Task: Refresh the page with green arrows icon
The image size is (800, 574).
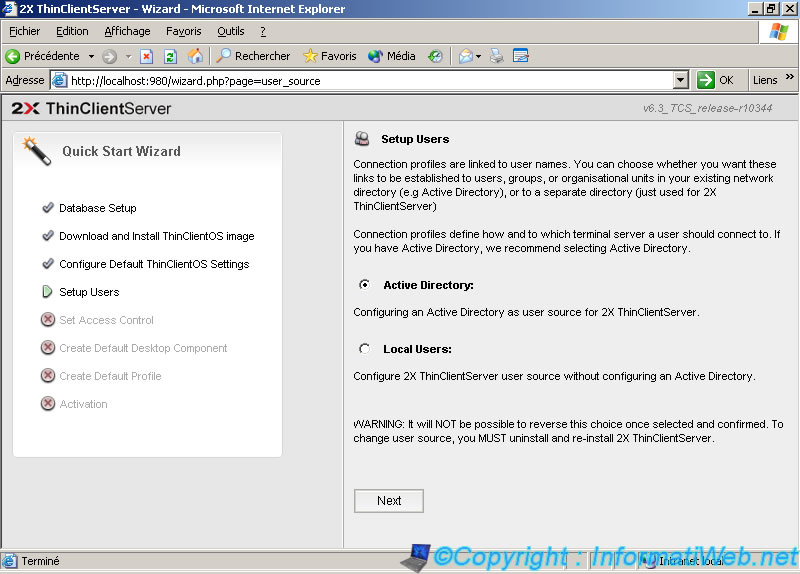Action: tap(170, 56)
